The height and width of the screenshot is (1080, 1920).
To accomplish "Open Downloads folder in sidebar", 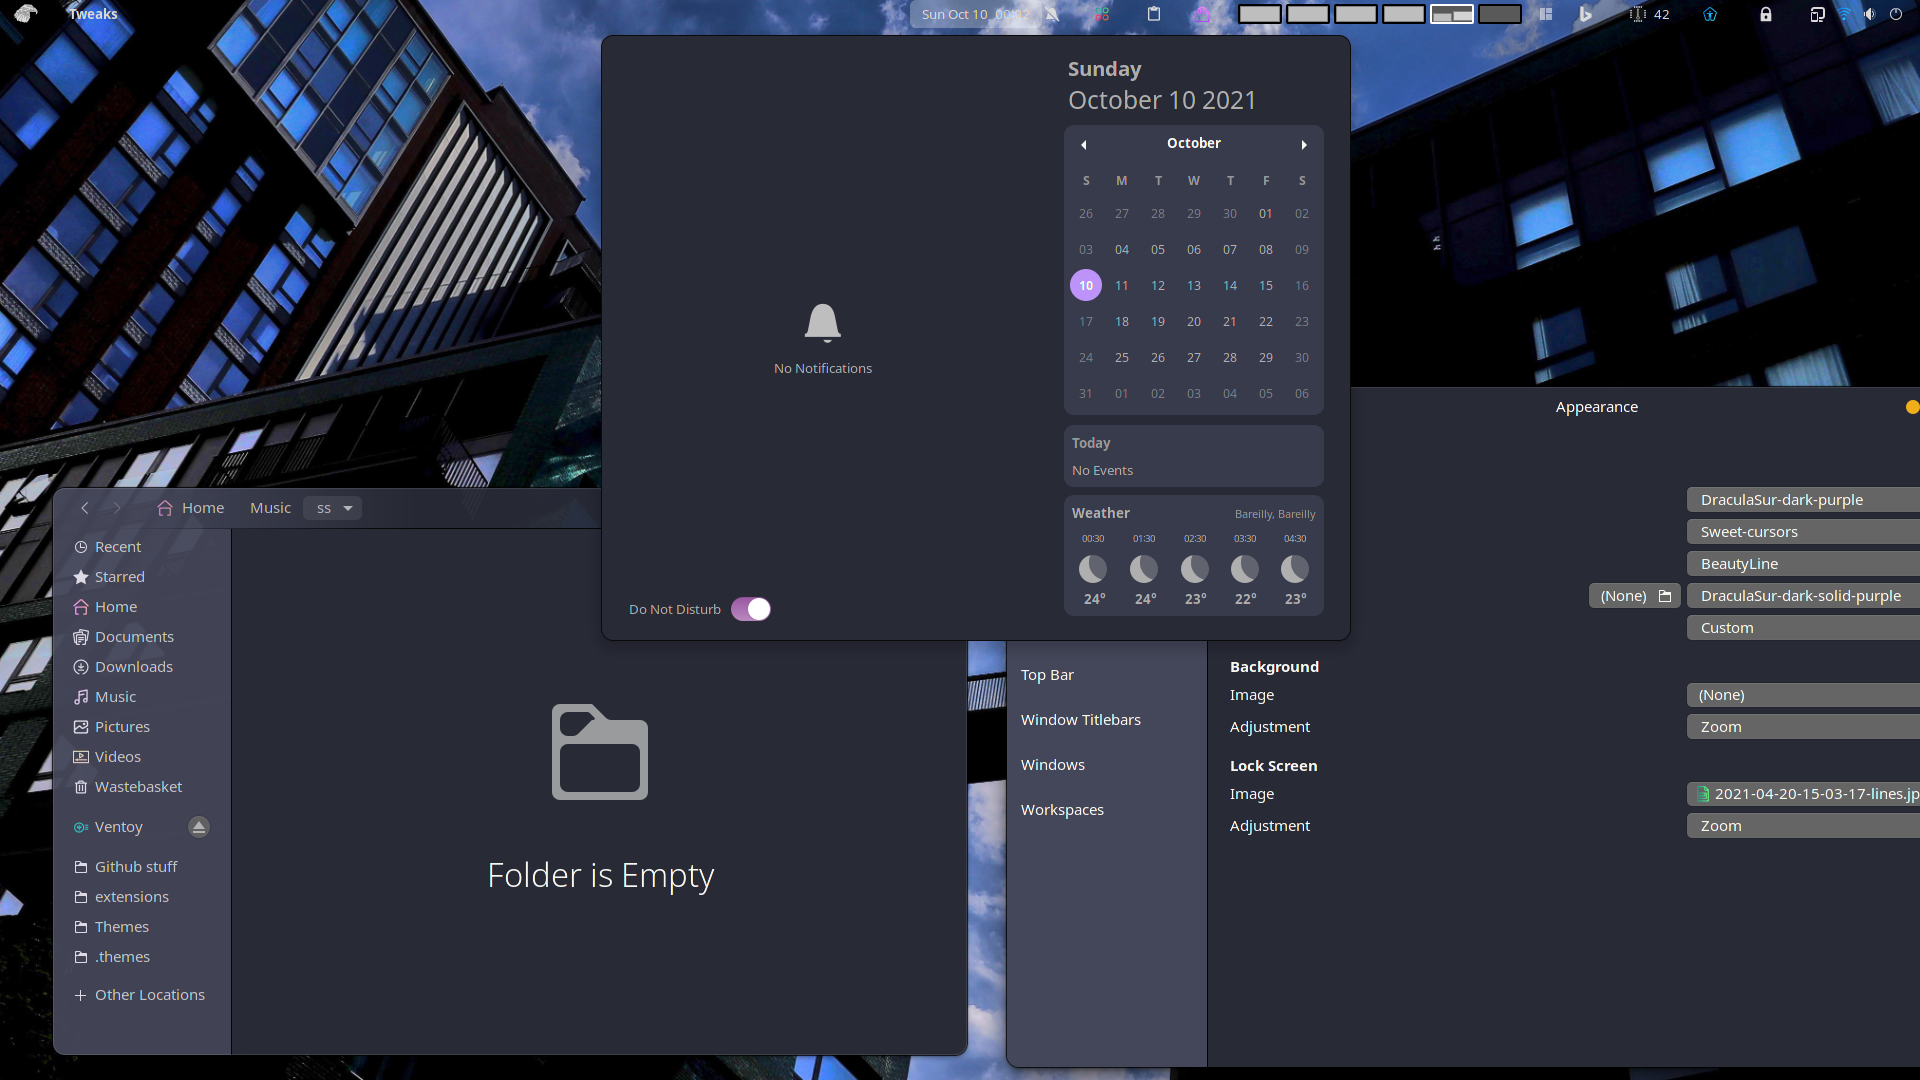I will pos(133,667).
